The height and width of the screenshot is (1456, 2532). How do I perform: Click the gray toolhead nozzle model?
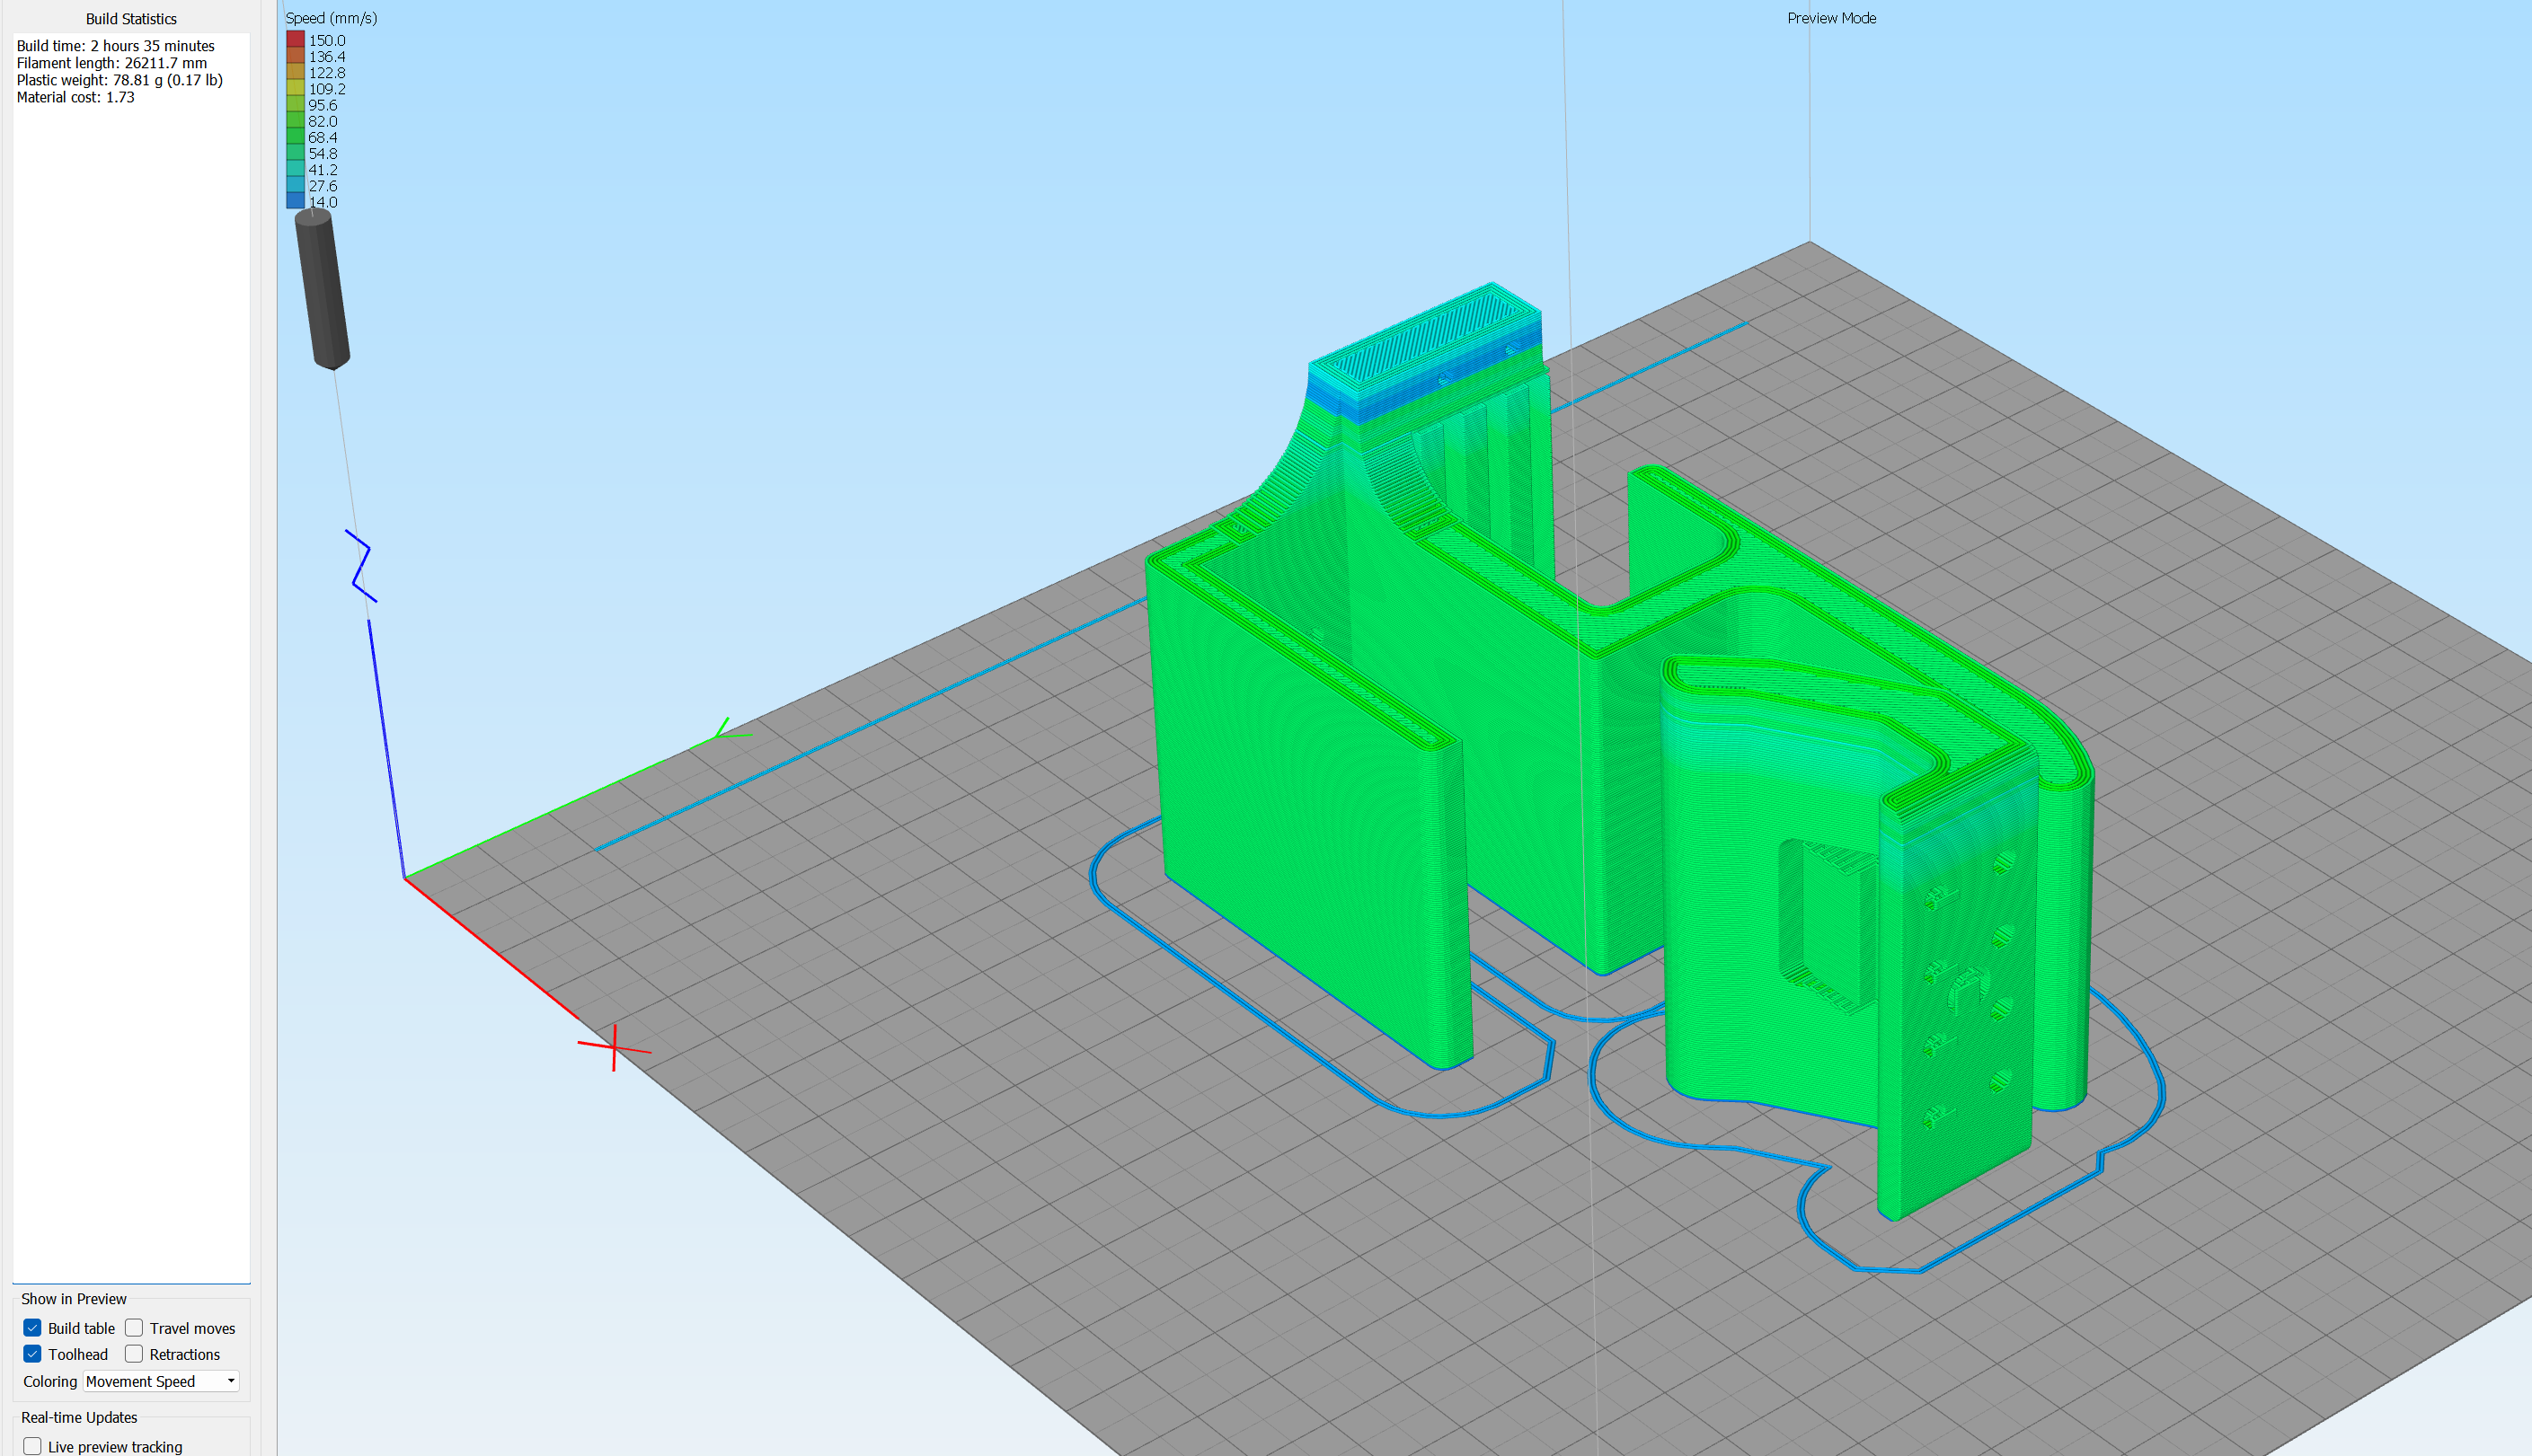[x=322, y=290]
